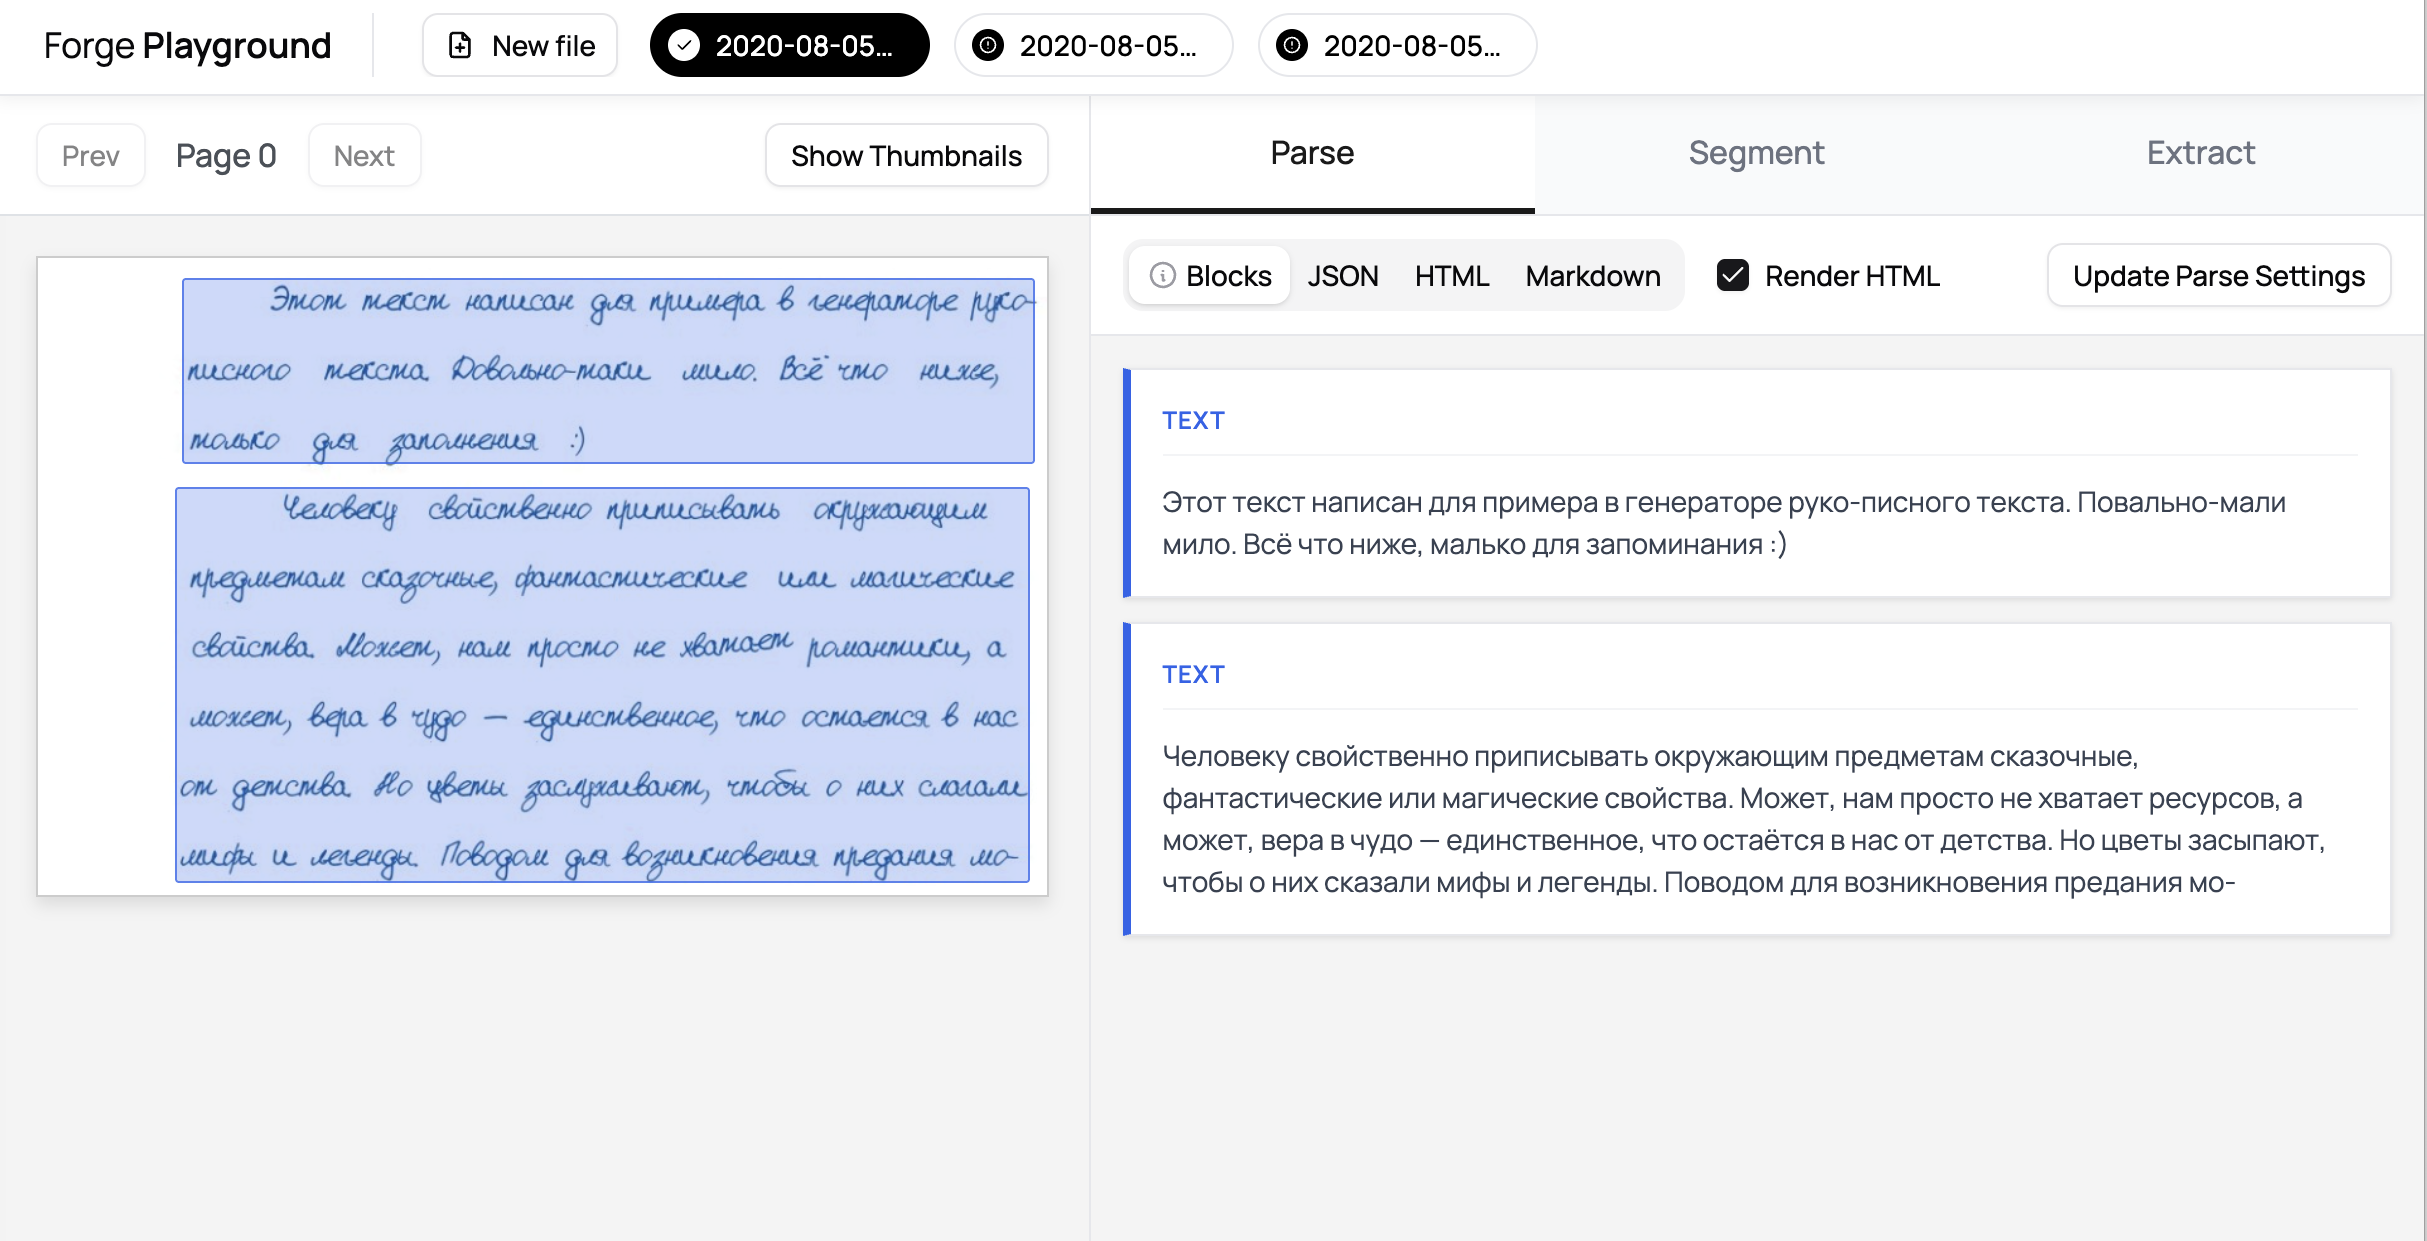Click the clock icon on the second 2020-08-05 file
Screen dimensions: 2427x1241
pyautogui.click(x=989, y=45)
